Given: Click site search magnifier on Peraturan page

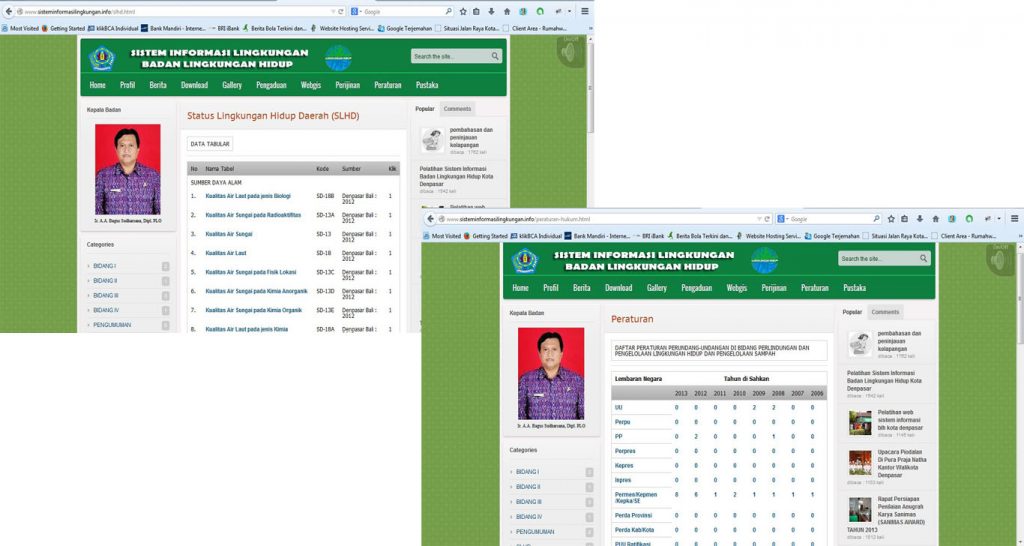Looking at the screenshot, I should (923, 259).
